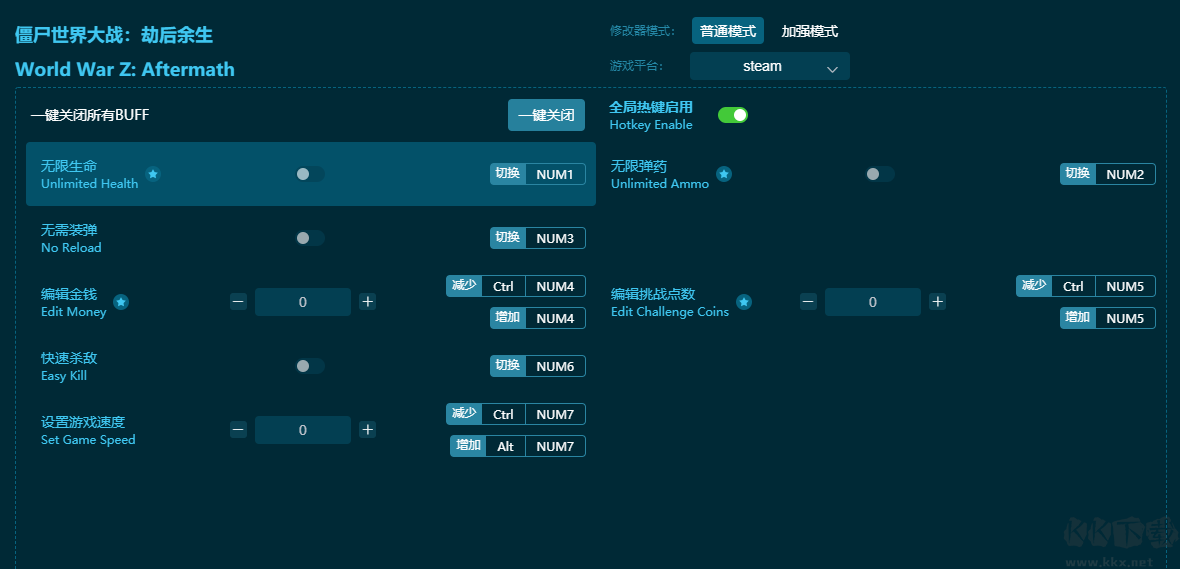Screen dimensions: 1180x569
Task: Click the Set Game Speed text label
Action: tap(88, 440)
